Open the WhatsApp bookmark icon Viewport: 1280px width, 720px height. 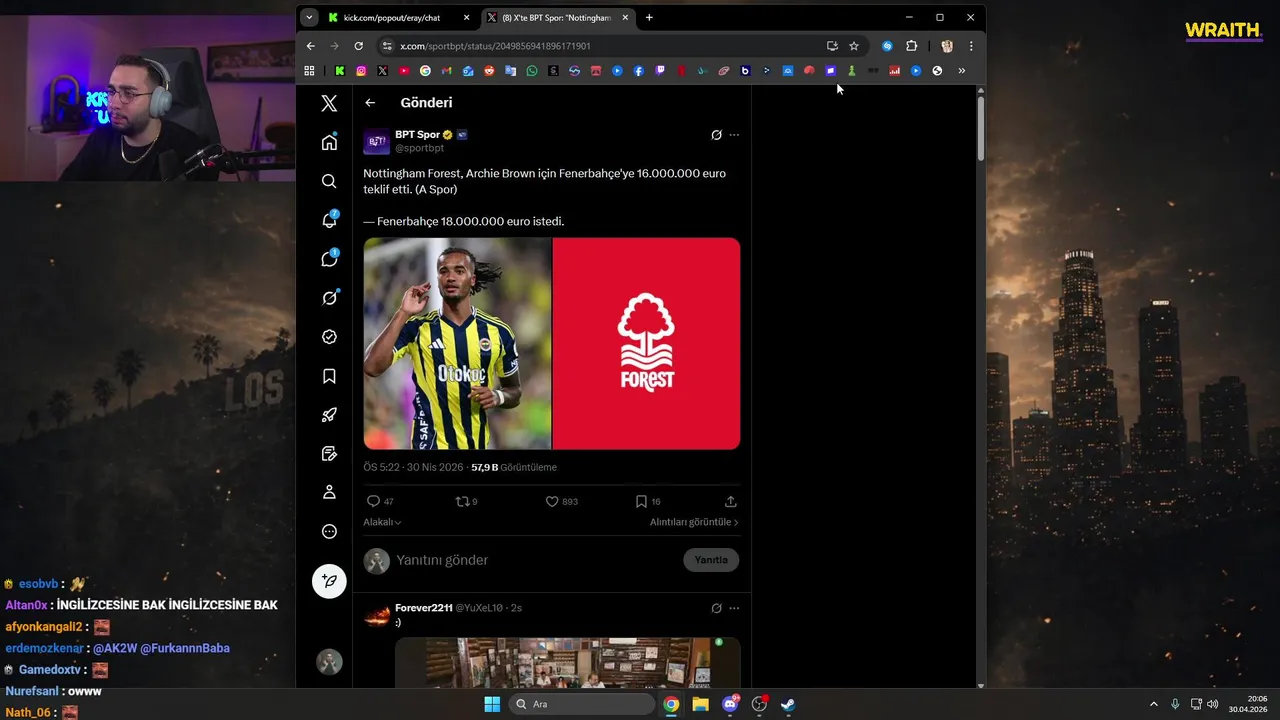(x=532, y=71)
